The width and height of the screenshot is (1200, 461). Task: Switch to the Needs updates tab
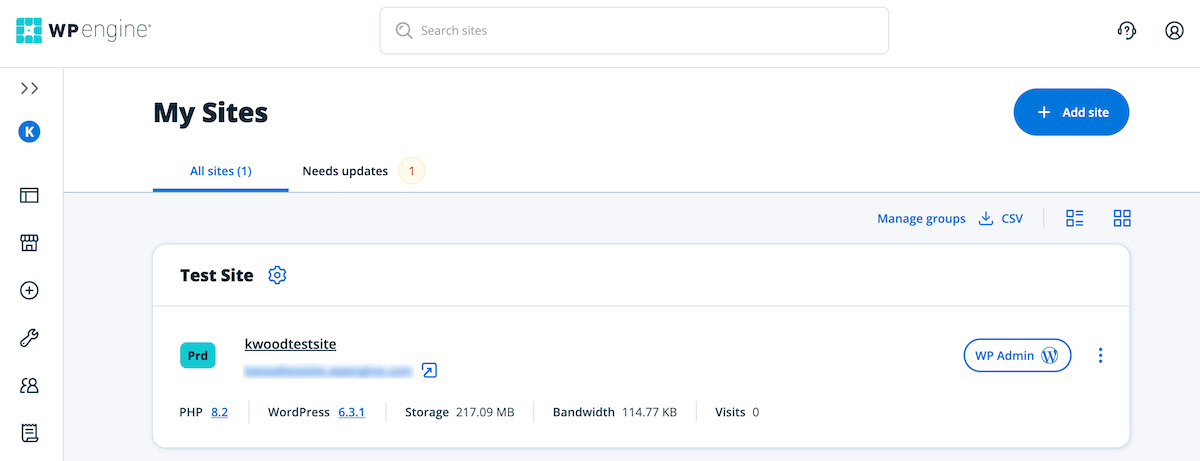(346, 171)
